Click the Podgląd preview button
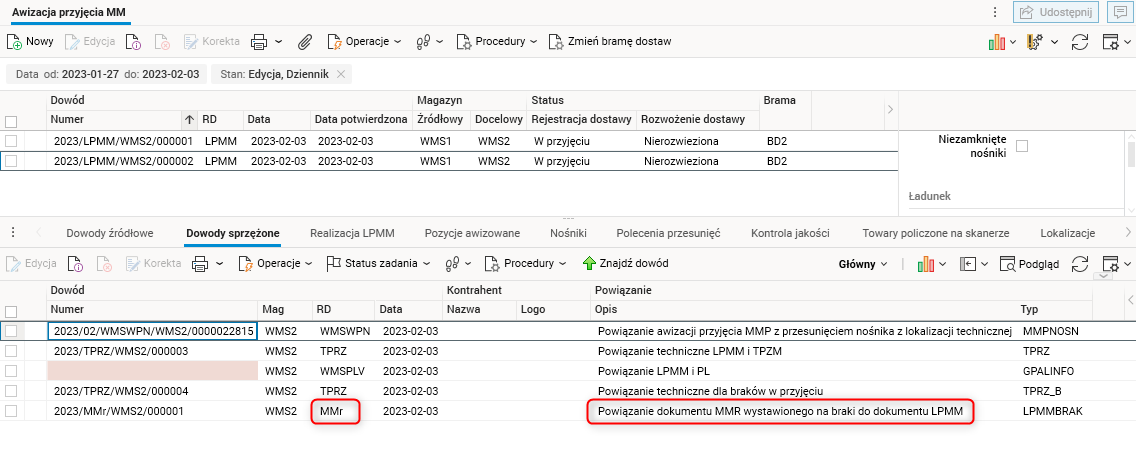 coord(1029,264)
